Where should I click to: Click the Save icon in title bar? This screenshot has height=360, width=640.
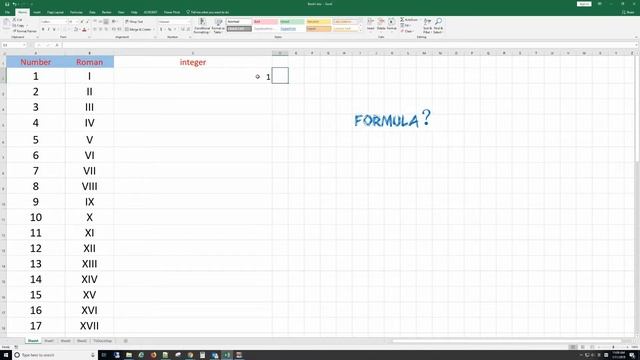pyautogui.click(x=7, y=4)
